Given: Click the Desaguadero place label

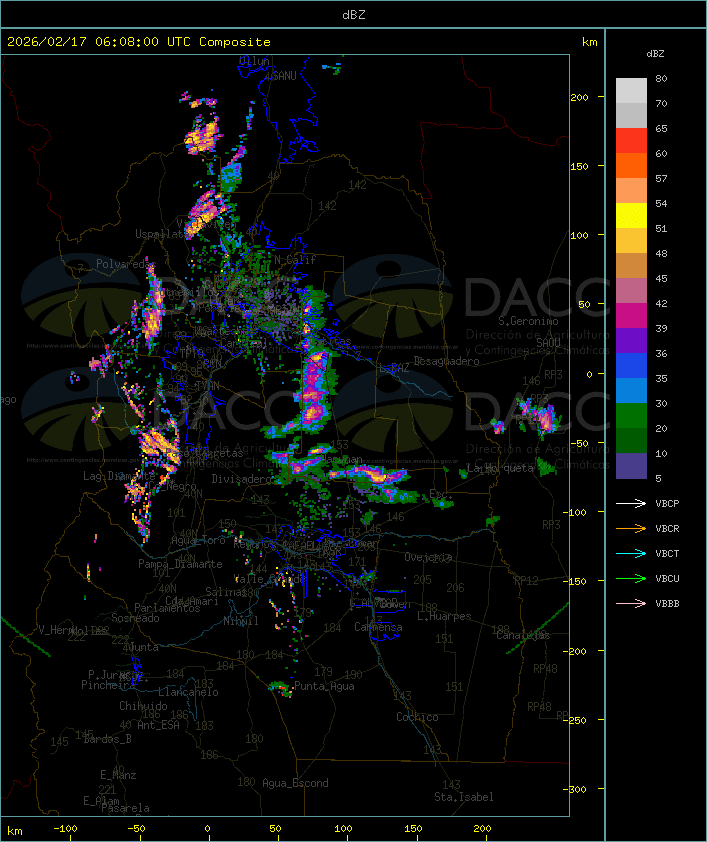Looking at the screenshot, I should [x=446, y=361].
